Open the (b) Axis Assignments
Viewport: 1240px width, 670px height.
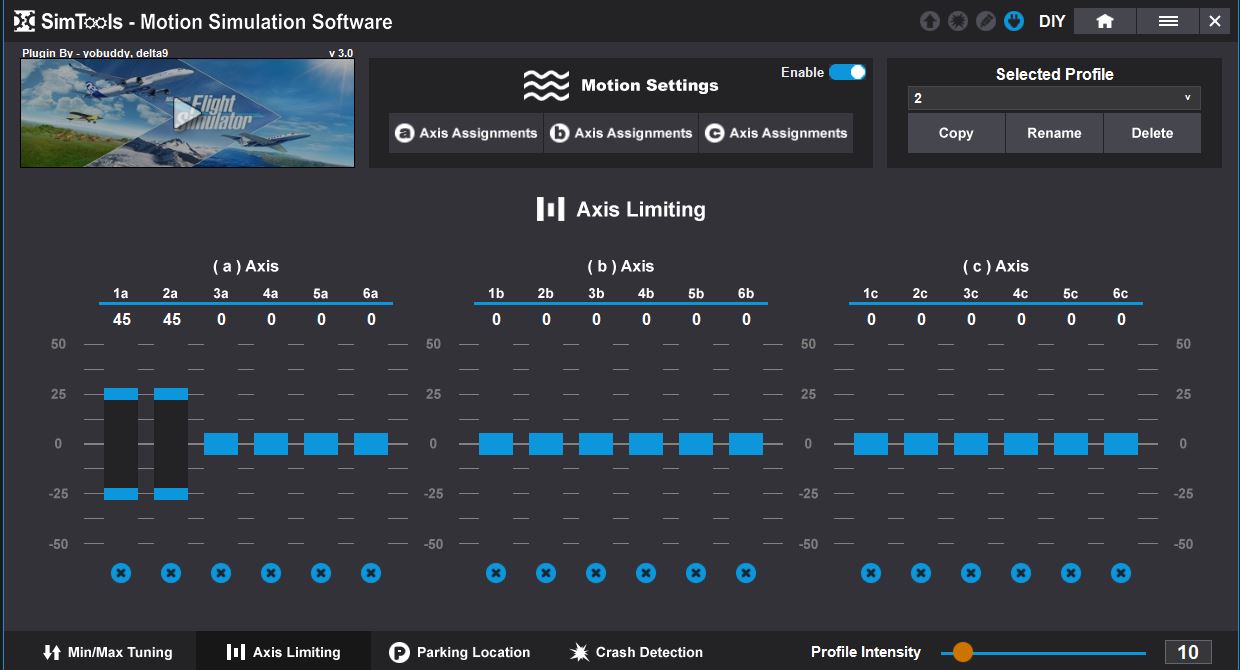tap(621, 133)
